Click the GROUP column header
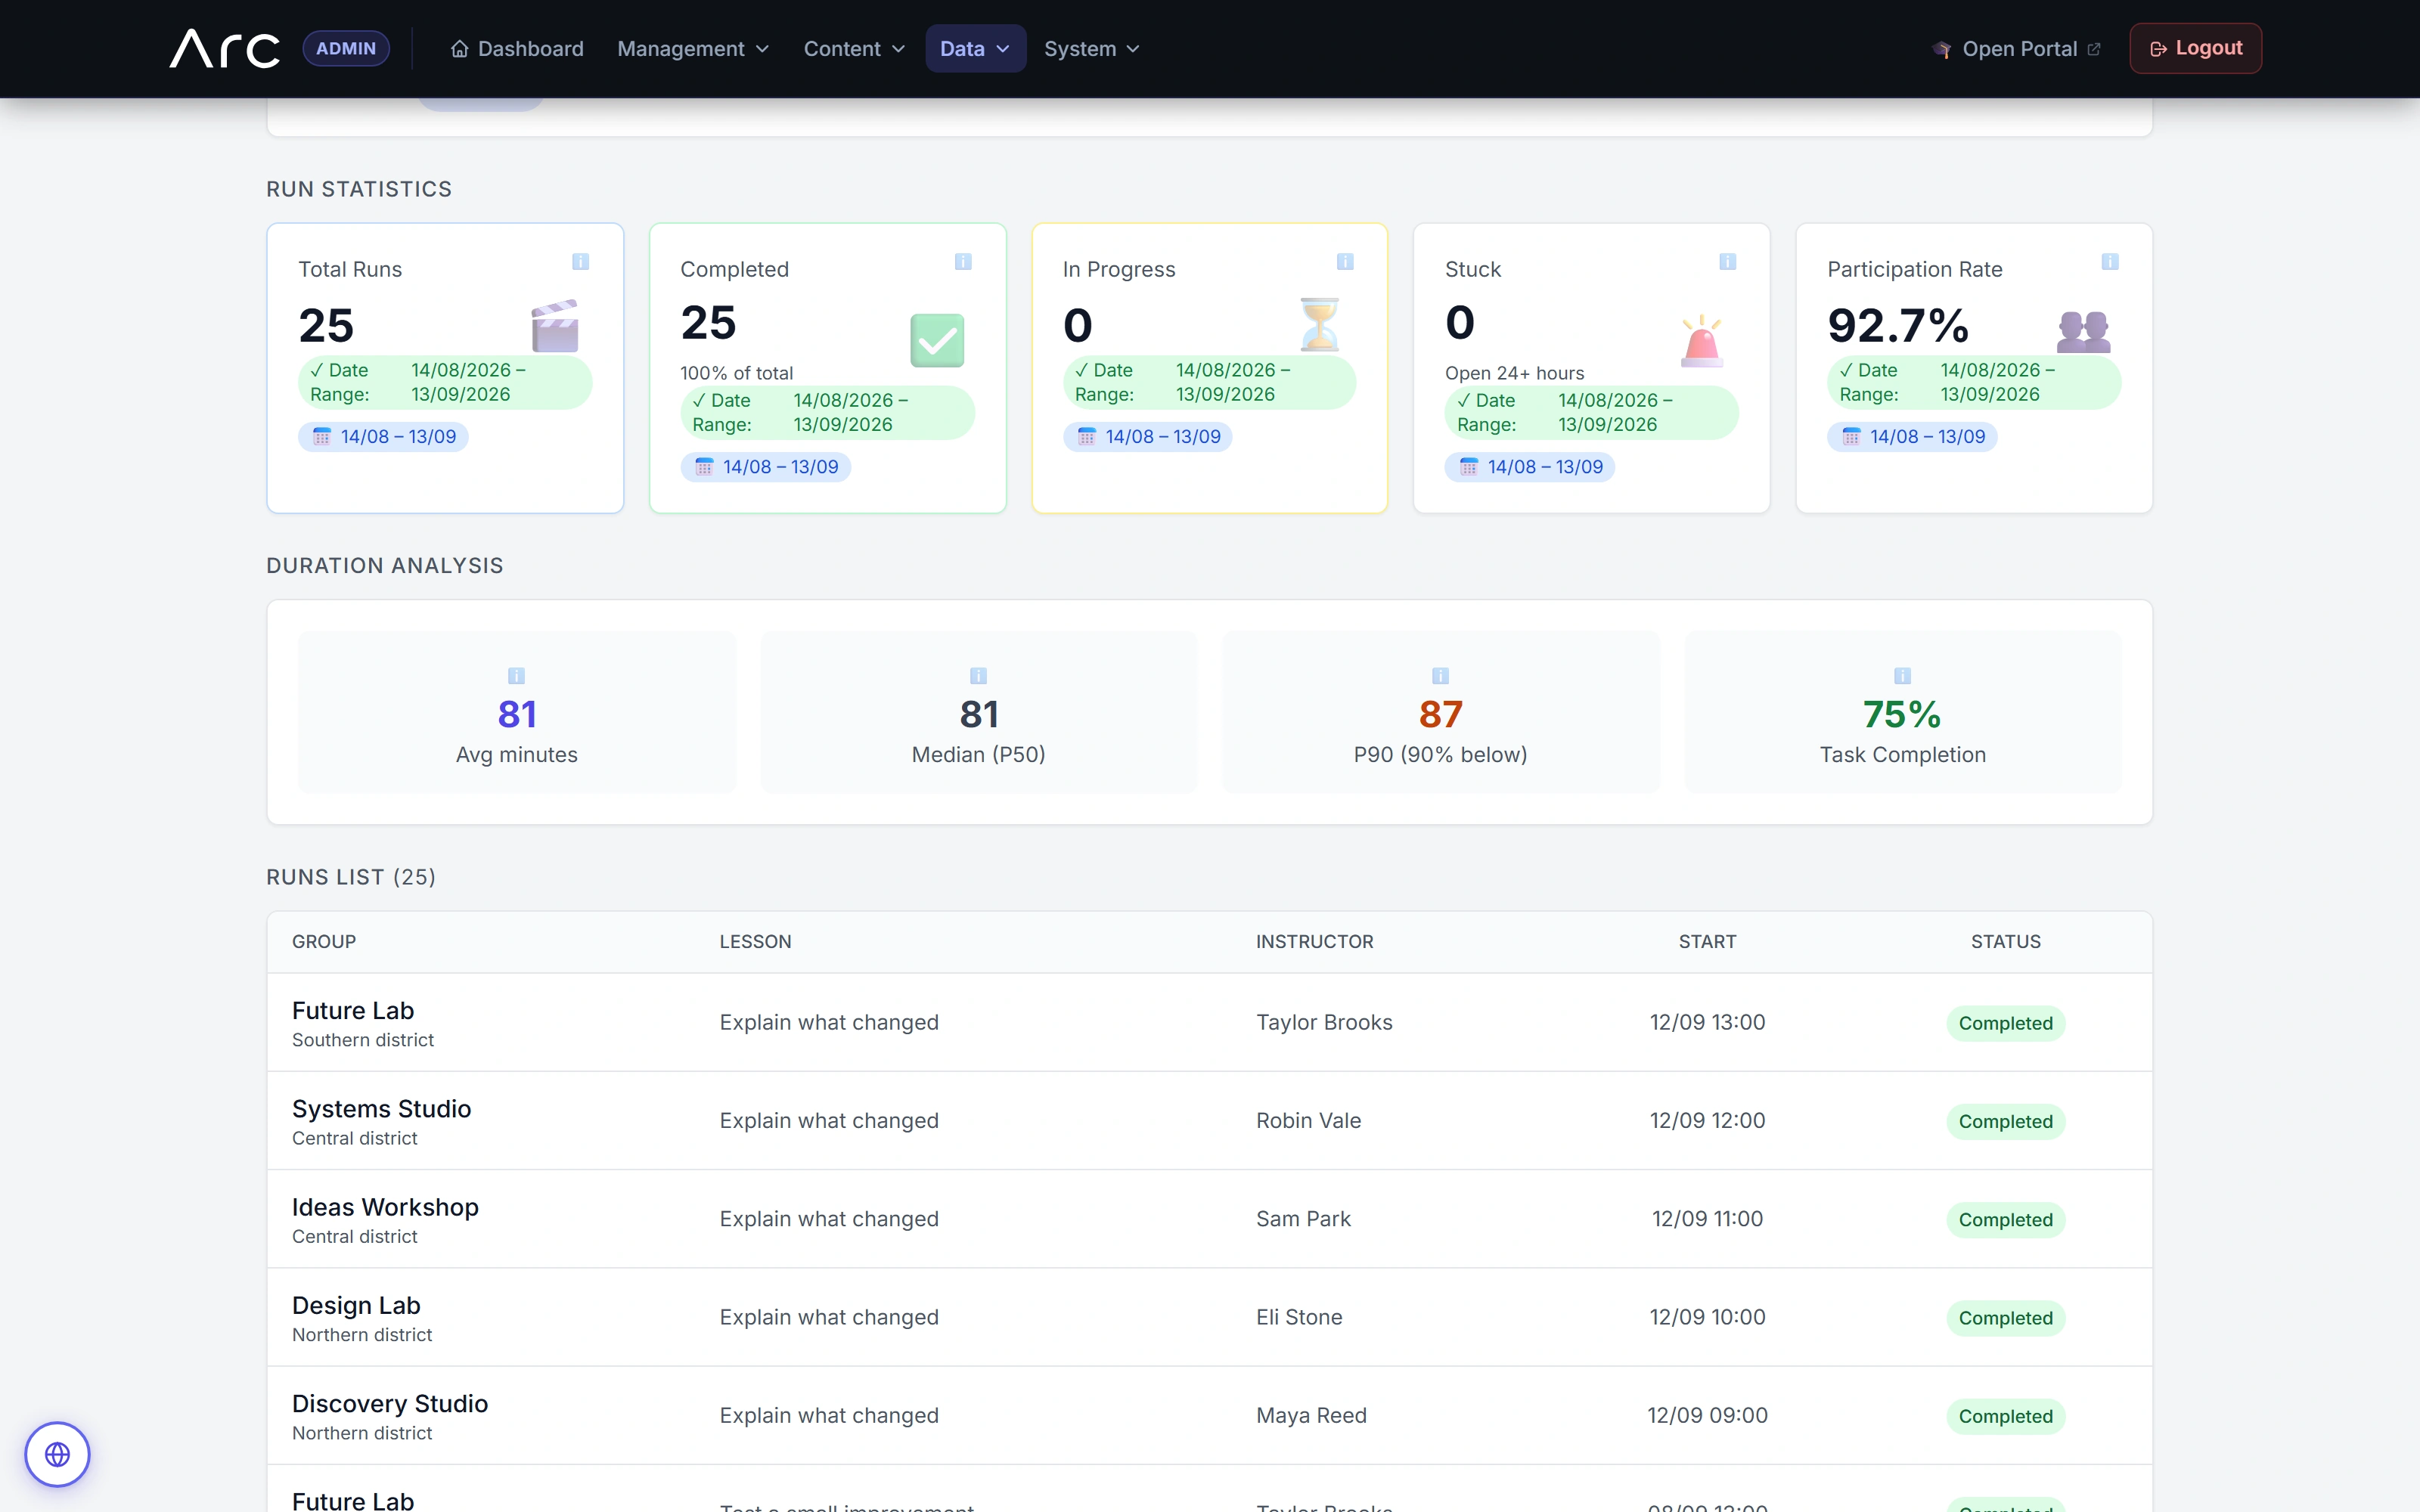The image size is (2420, 1512). [x=324, y=942]
